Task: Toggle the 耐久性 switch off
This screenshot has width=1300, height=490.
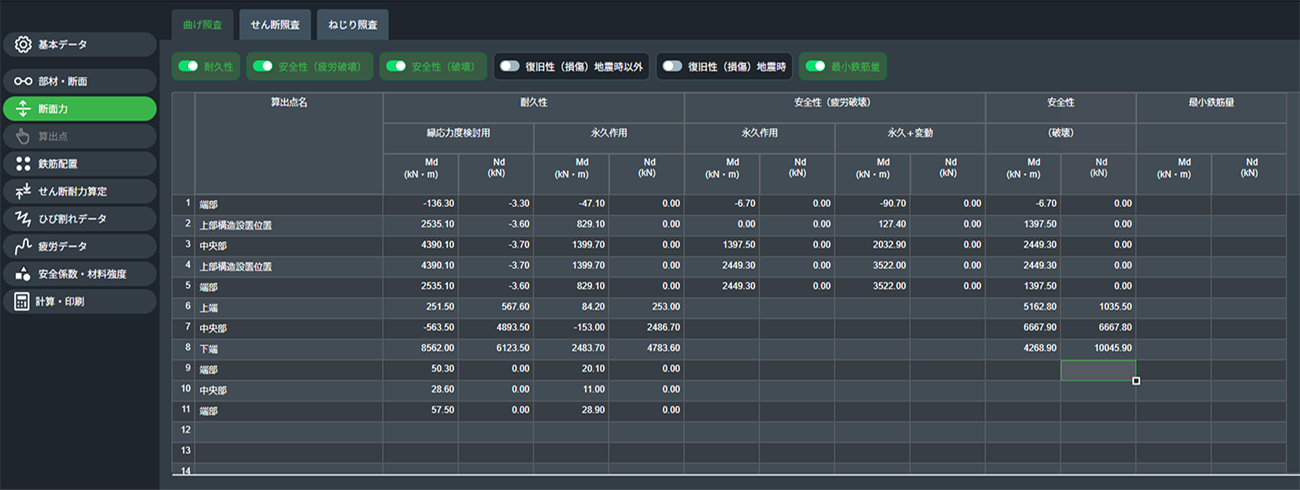Action: tap(188, 67)
